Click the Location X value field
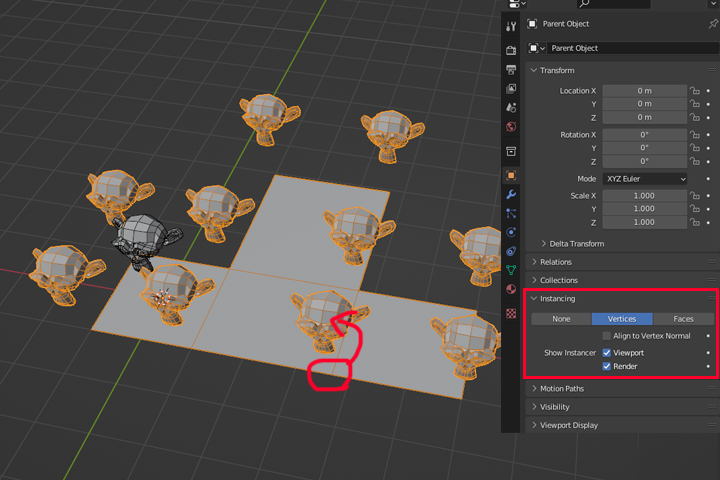The height and width of the screenshot is (480, 720). (x=645, y=91)
